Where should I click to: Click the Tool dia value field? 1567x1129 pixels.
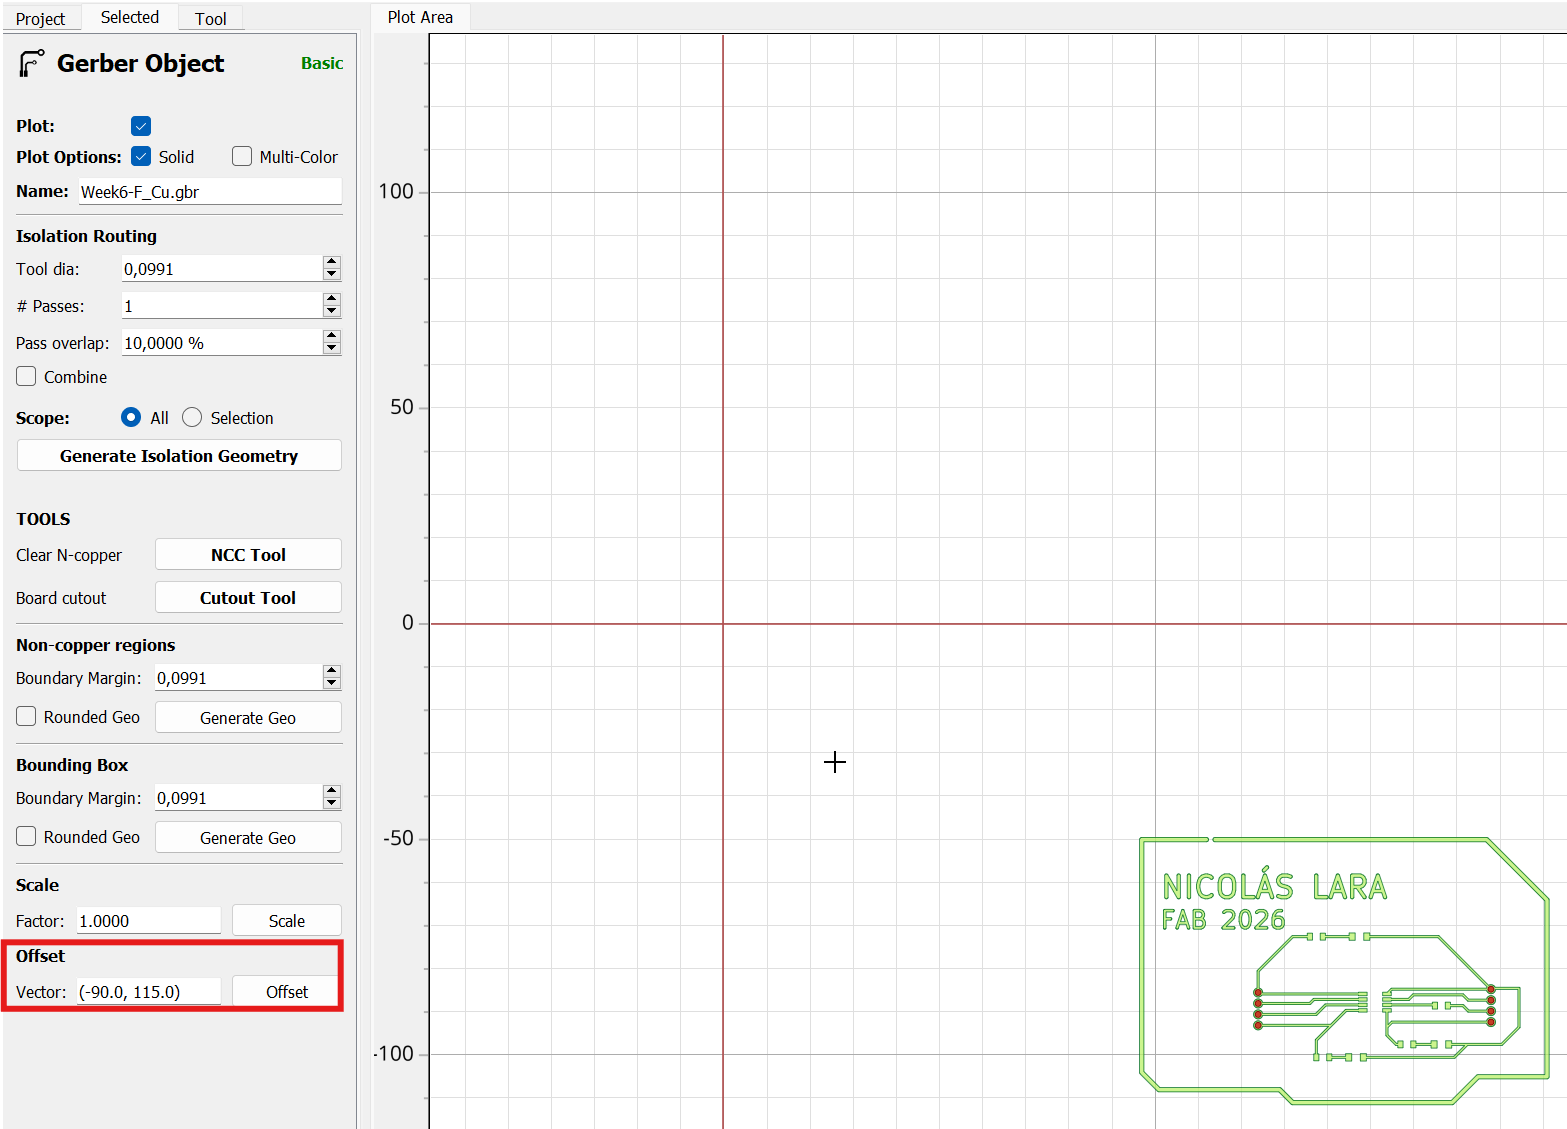tap(221, 269)
